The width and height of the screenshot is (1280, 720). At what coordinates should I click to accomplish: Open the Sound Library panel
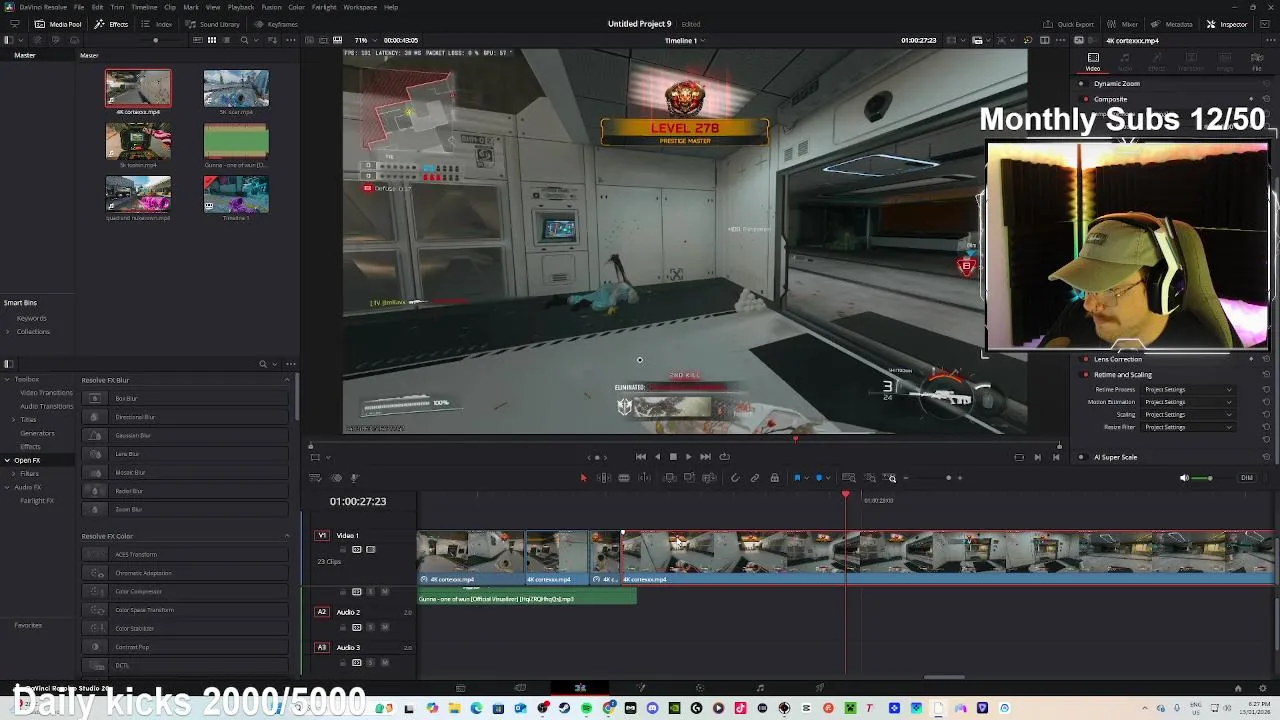213,24
